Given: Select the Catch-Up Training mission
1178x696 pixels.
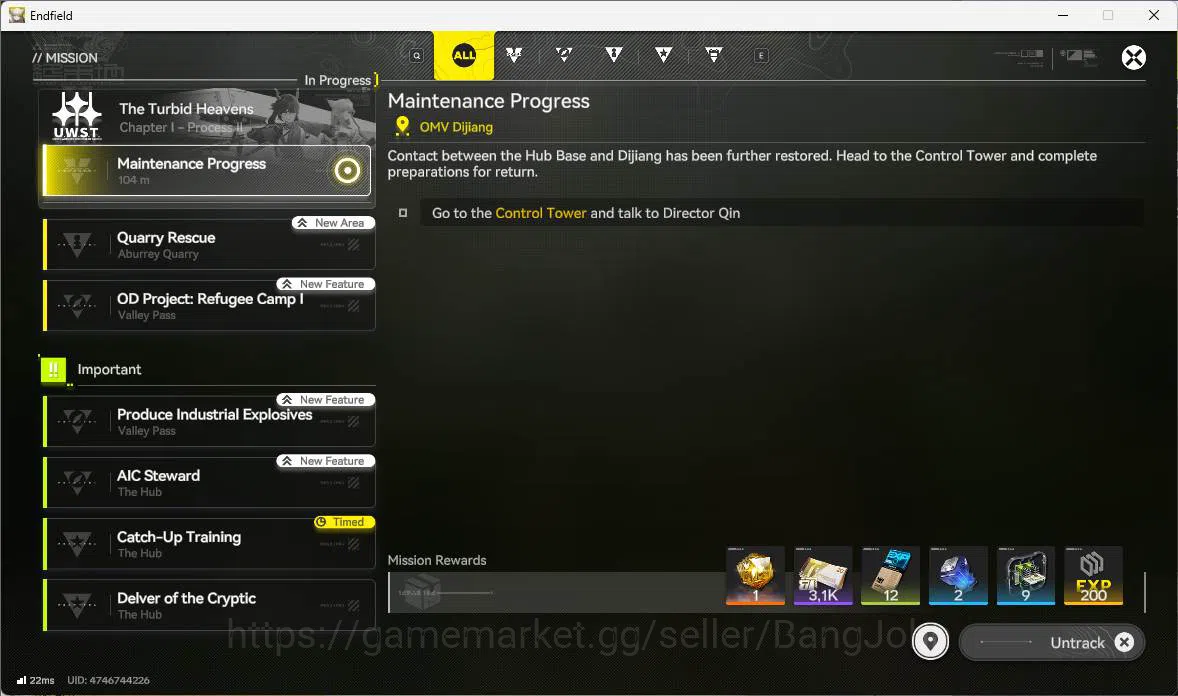Looking at the screenshot, I should click(x=210, y=543).
